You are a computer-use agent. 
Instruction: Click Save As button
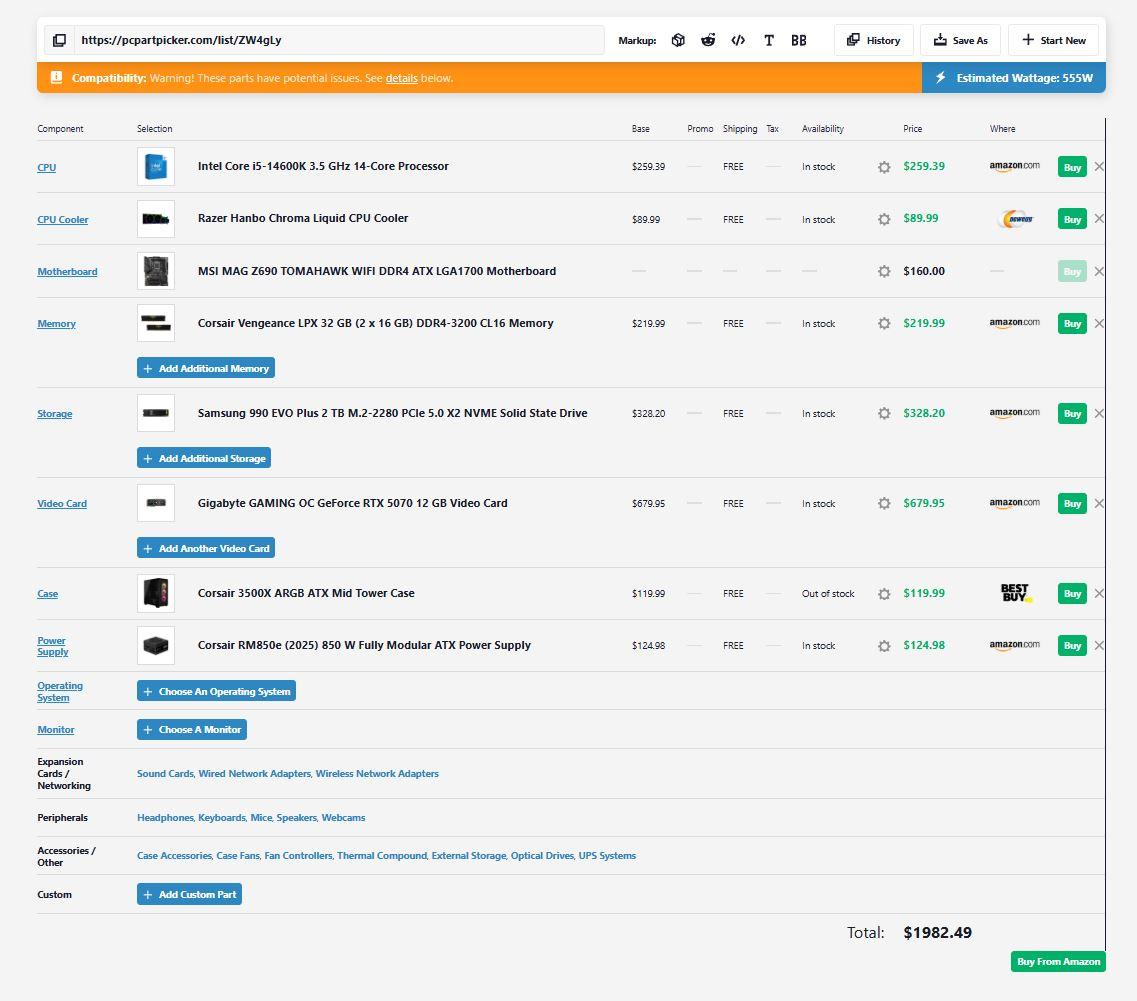tap(960, 41)
